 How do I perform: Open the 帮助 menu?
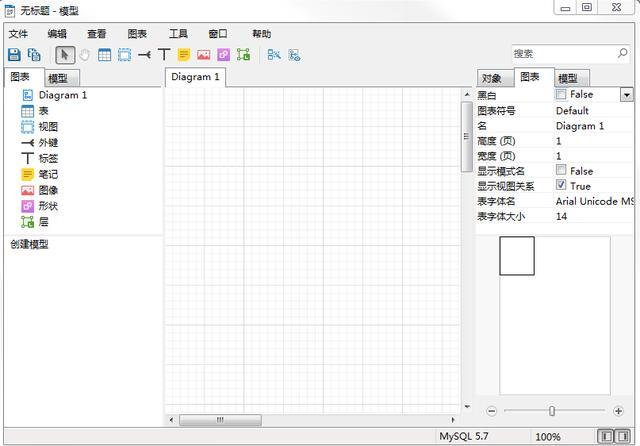point(262,34)
